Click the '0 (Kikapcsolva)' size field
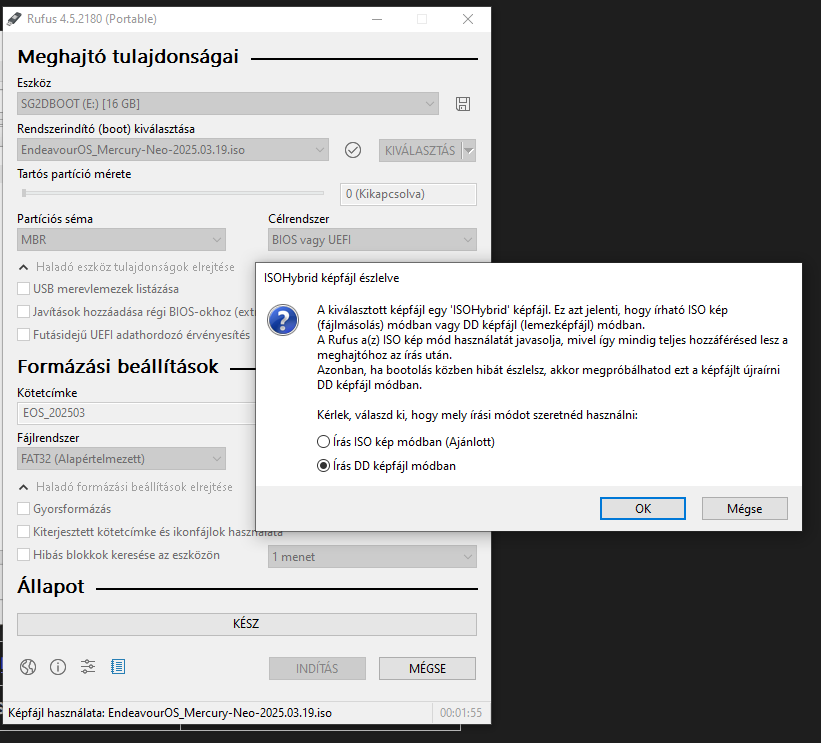Viewport: 821px width, 743px height. click(408, 194)
